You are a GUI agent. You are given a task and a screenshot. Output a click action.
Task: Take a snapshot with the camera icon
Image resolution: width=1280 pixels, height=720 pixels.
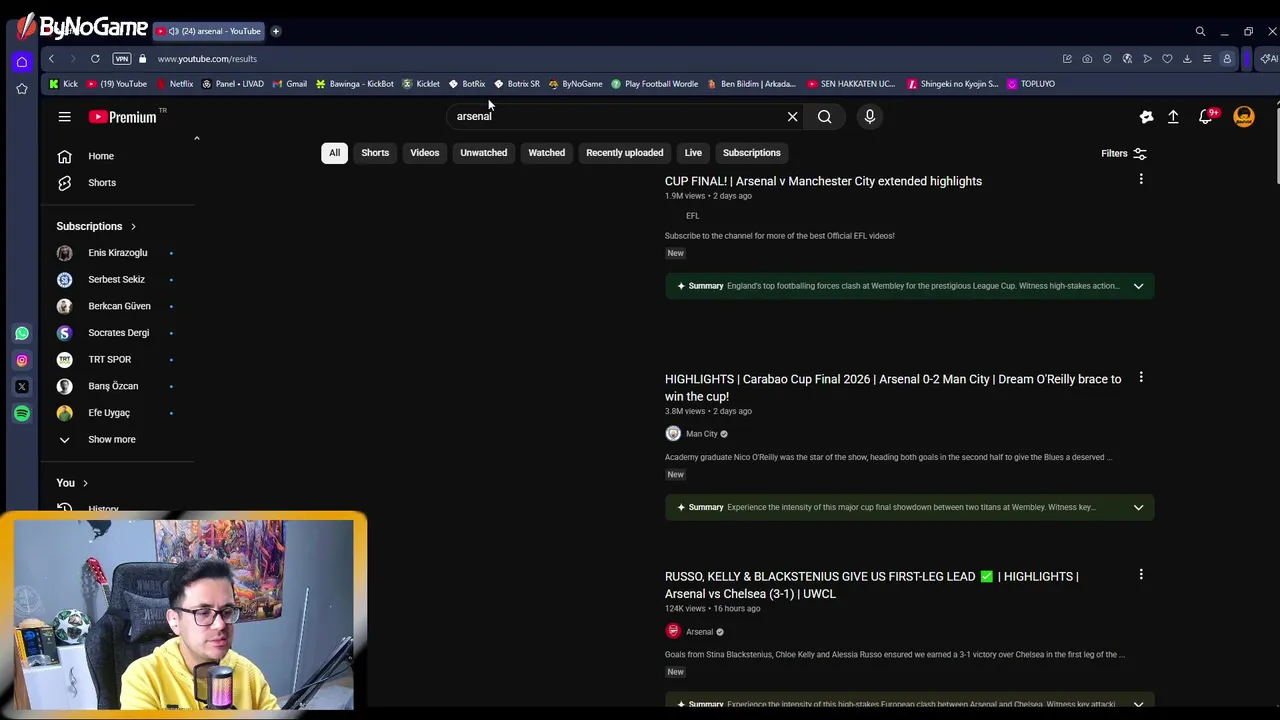[x=1087, y=59]
